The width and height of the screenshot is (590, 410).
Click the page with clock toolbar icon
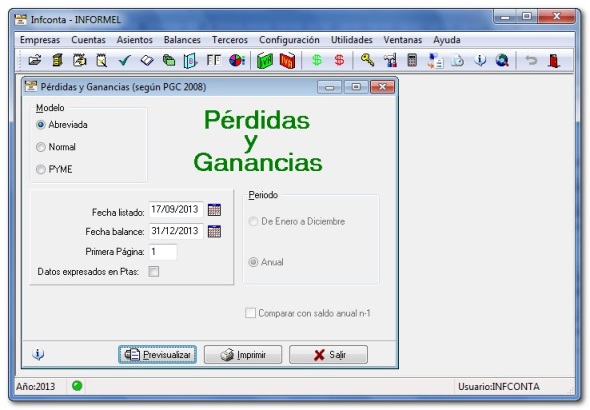coord(457,60)
